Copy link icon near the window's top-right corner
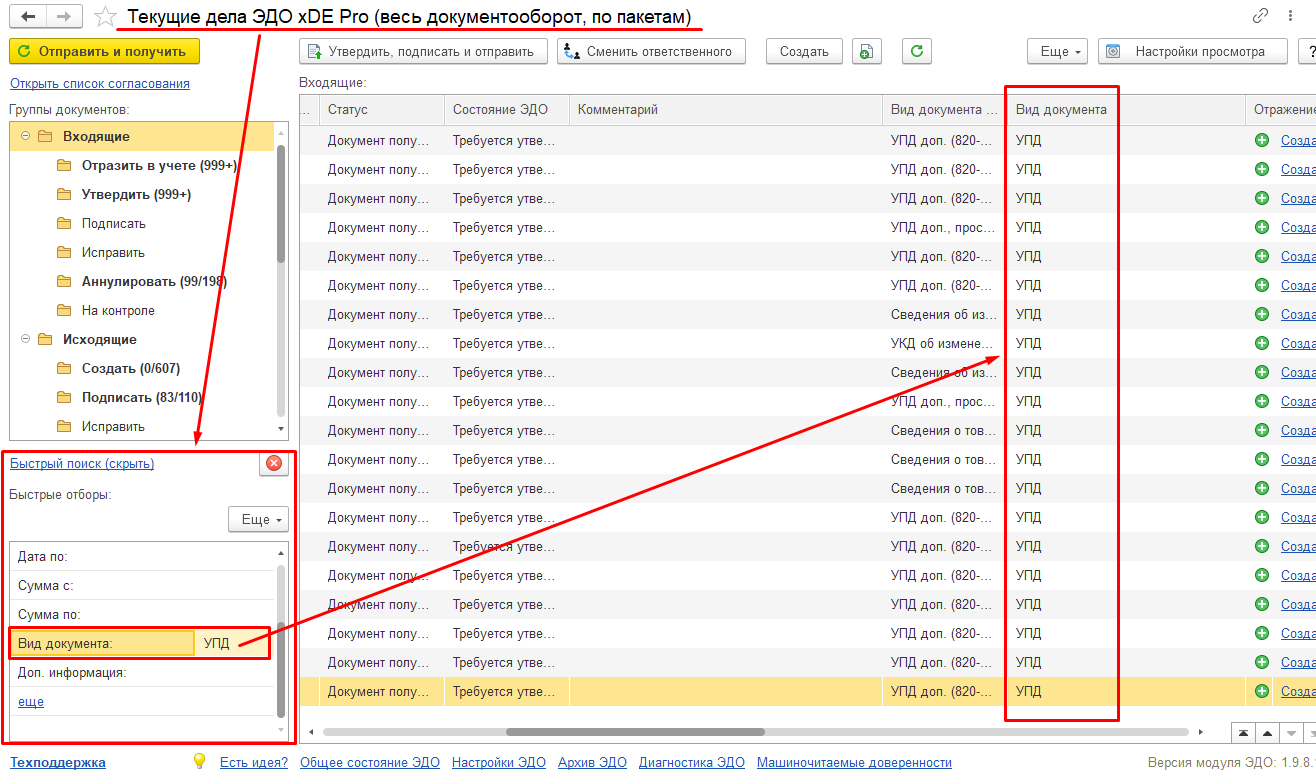This screenshot has width=1316, height=775. click(1260, 16)
